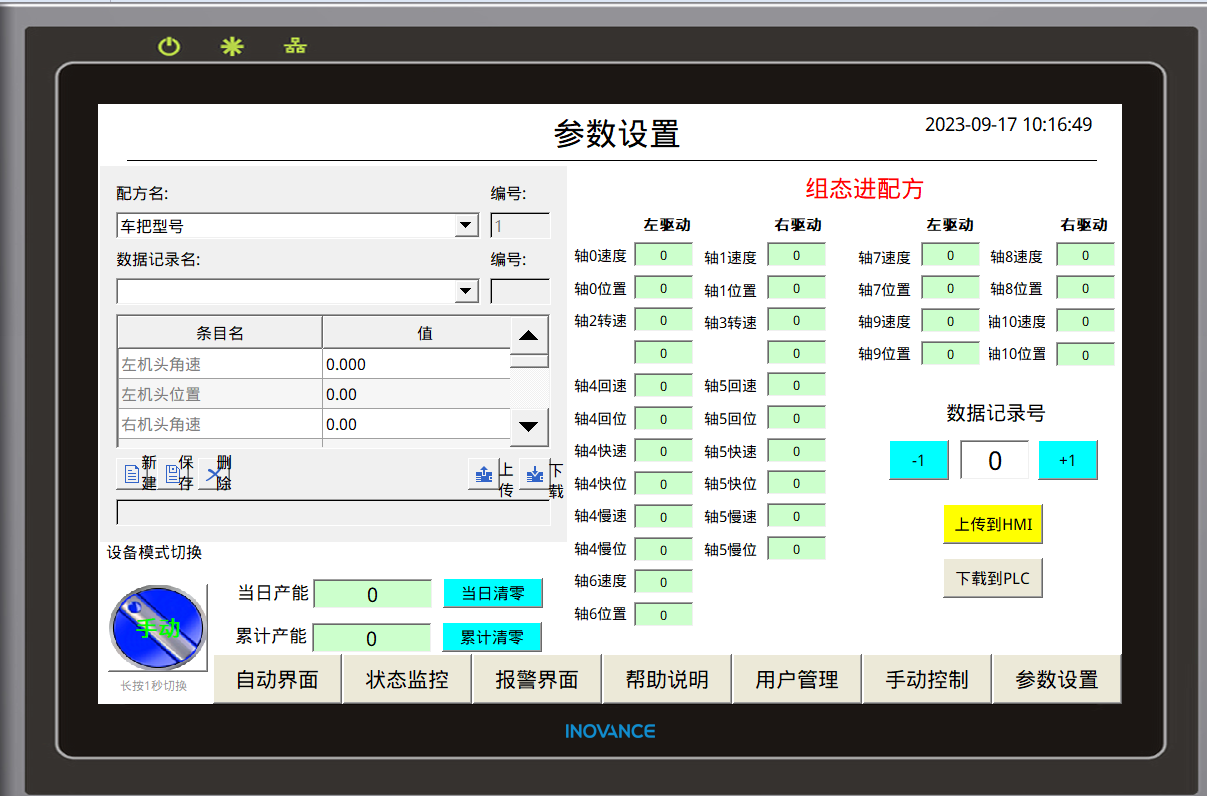Click the network status icon on bezel
Viewport: 1207px width, 796px height.
tap(295, 46)
